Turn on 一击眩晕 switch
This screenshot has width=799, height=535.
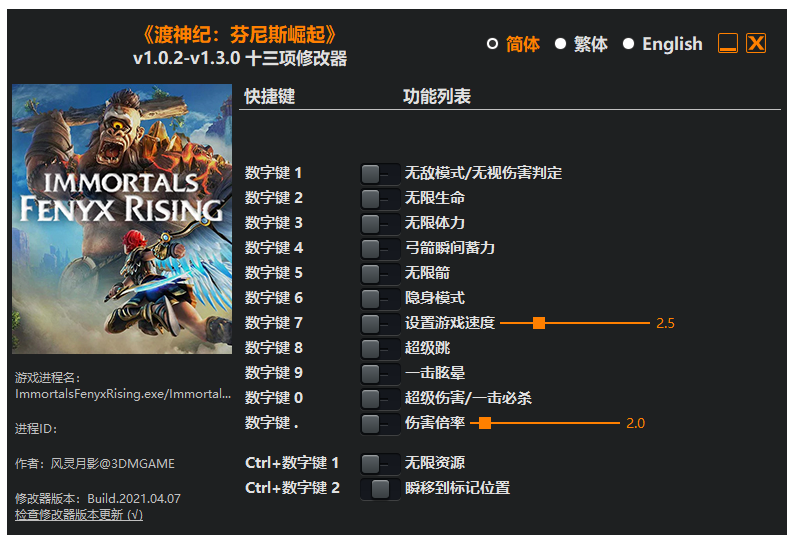(380, 373)
